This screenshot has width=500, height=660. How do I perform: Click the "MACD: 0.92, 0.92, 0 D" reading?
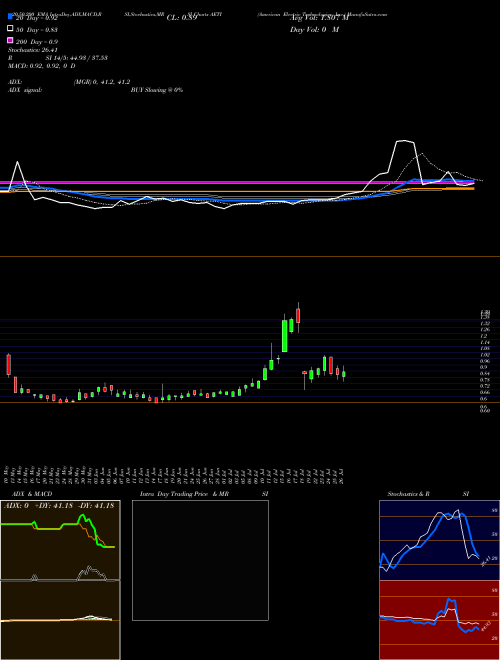(x=42, y=66)
